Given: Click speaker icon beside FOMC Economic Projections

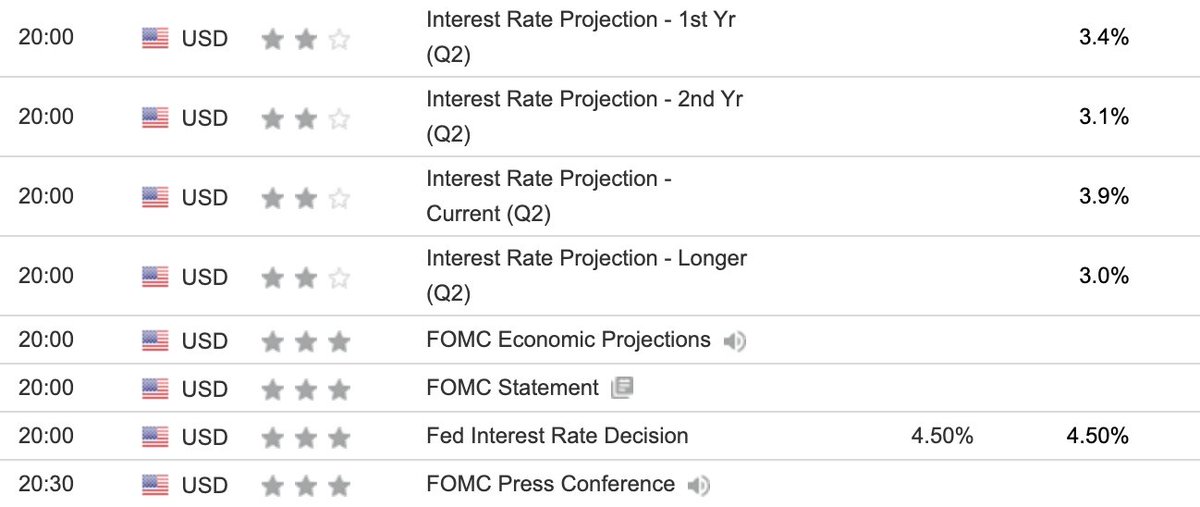Looking at the screenshot, I should [735, 341].
